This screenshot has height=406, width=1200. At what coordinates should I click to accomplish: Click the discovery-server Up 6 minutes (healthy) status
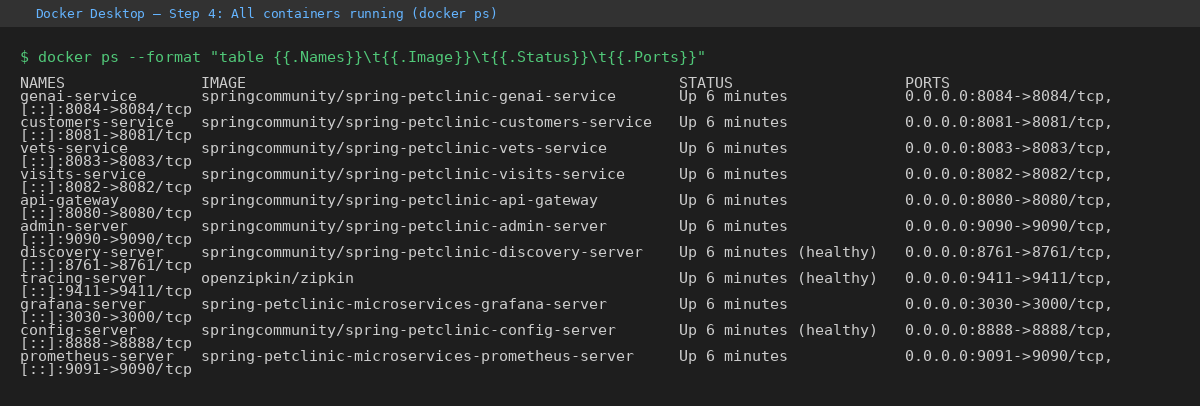[778, 252]
